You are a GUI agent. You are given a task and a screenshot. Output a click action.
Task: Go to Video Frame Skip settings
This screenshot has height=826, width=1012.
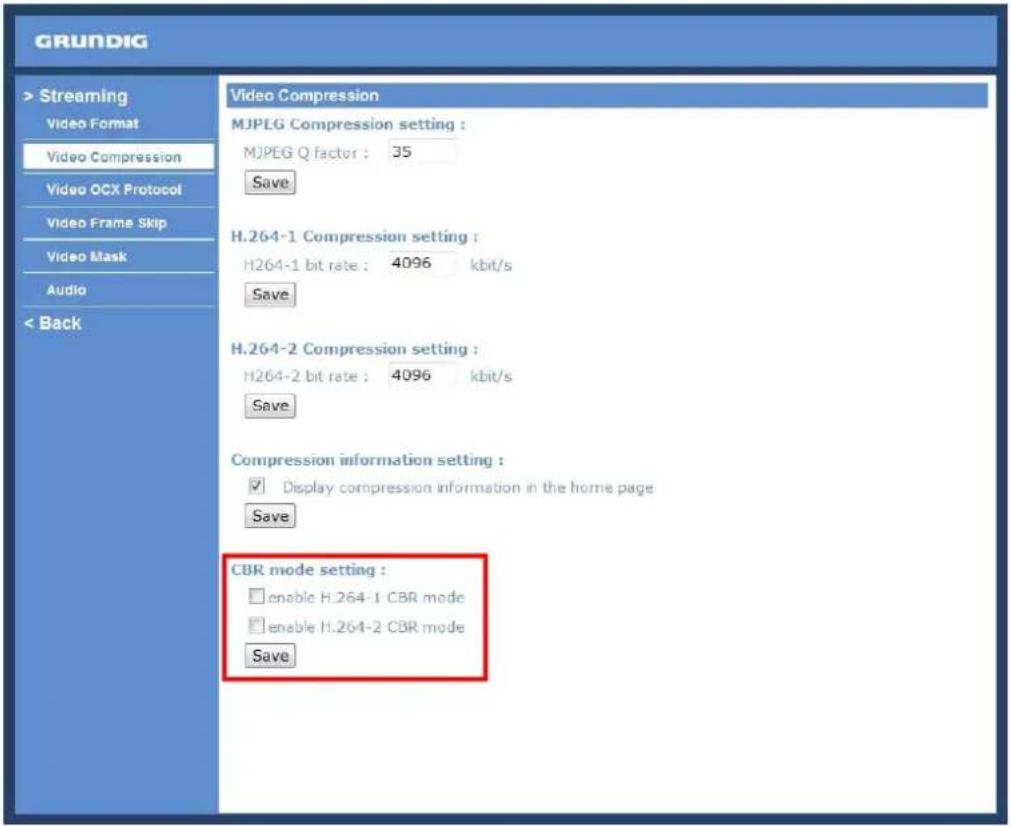(106, 223)
